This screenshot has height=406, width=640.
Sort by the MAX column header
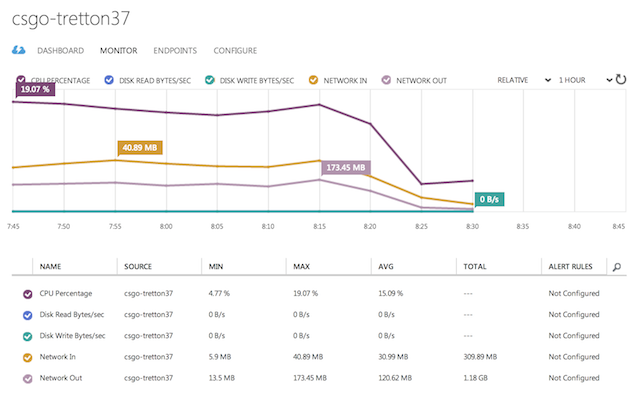point(302,266)
